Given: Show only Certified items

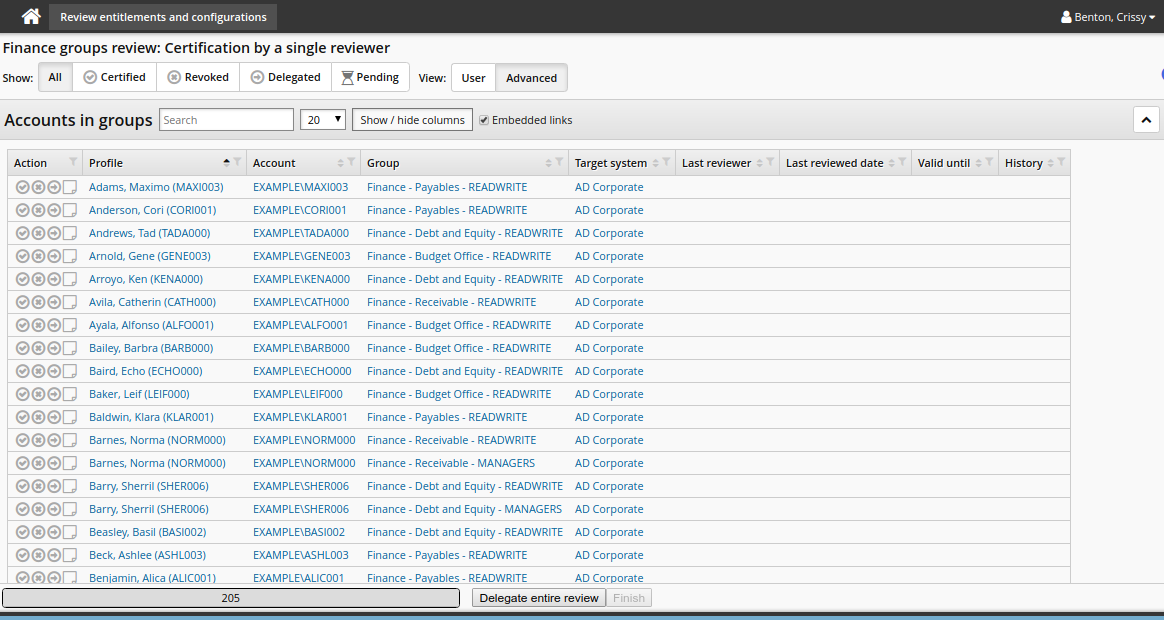Looking at the screenshot, I should (114, 77).
